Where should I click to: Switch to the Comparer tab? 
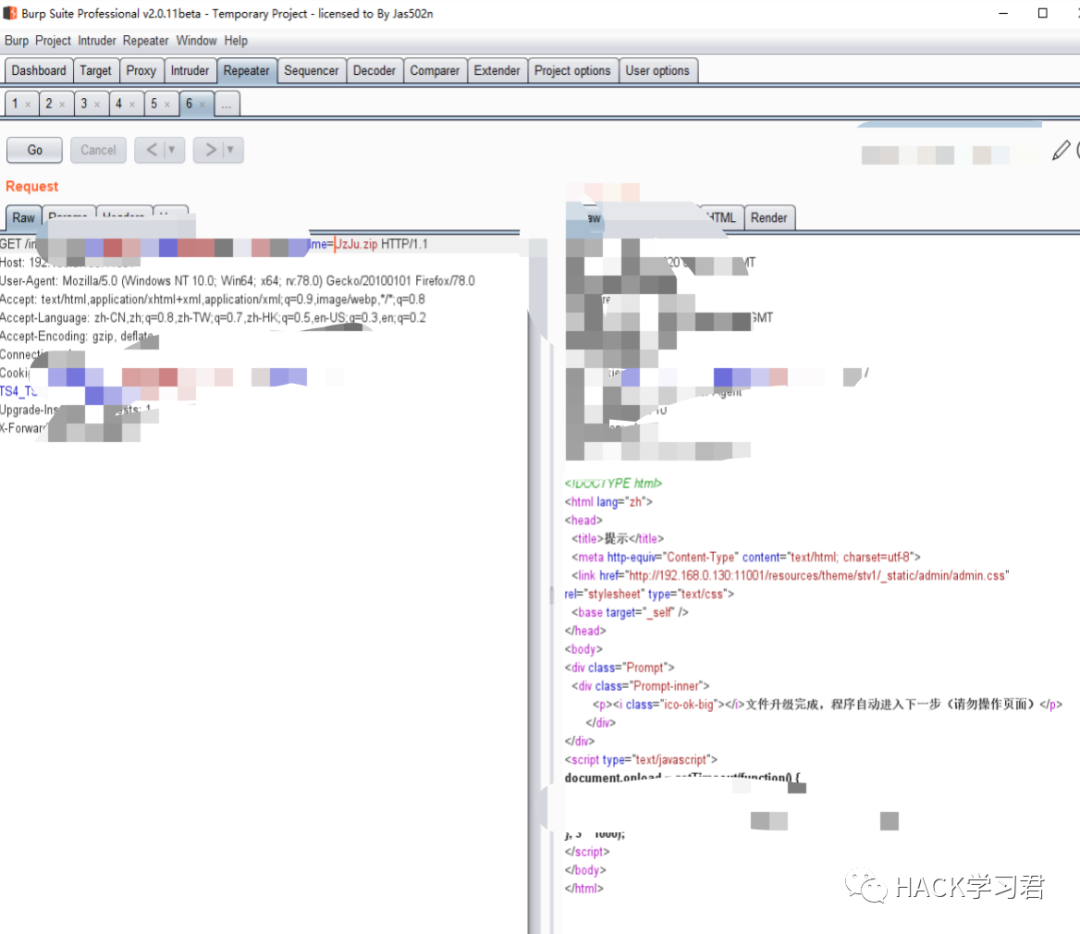[435, 70]
